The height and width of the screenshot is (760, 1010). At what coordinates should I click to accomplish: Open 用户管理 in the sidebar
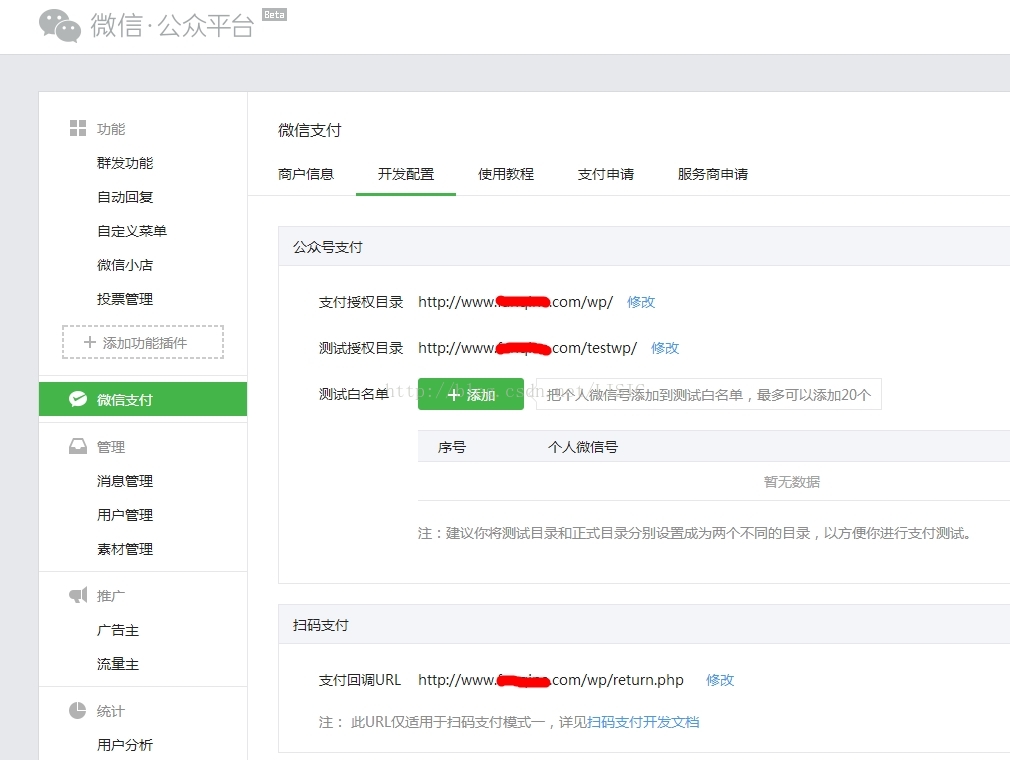[125, 515]
